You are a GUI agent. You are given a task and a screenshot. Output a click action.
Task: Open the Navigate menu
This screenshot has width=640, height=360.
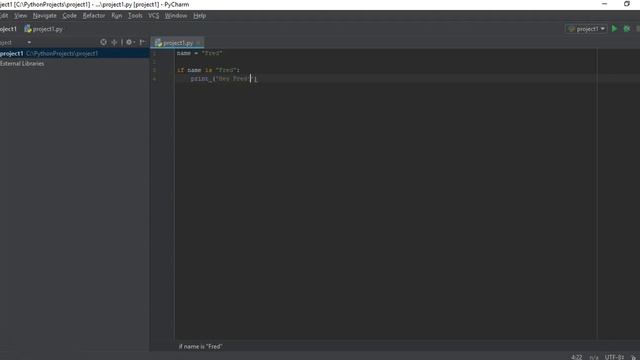click(44, 16)
